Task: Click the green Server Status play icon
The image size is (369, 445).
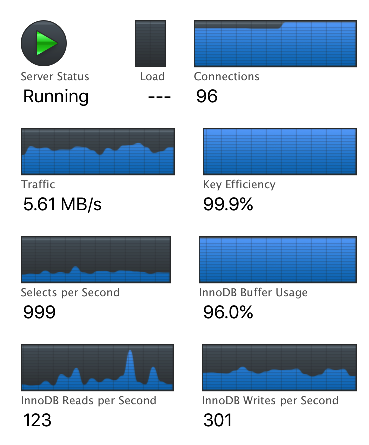Action: coord(44,43)
